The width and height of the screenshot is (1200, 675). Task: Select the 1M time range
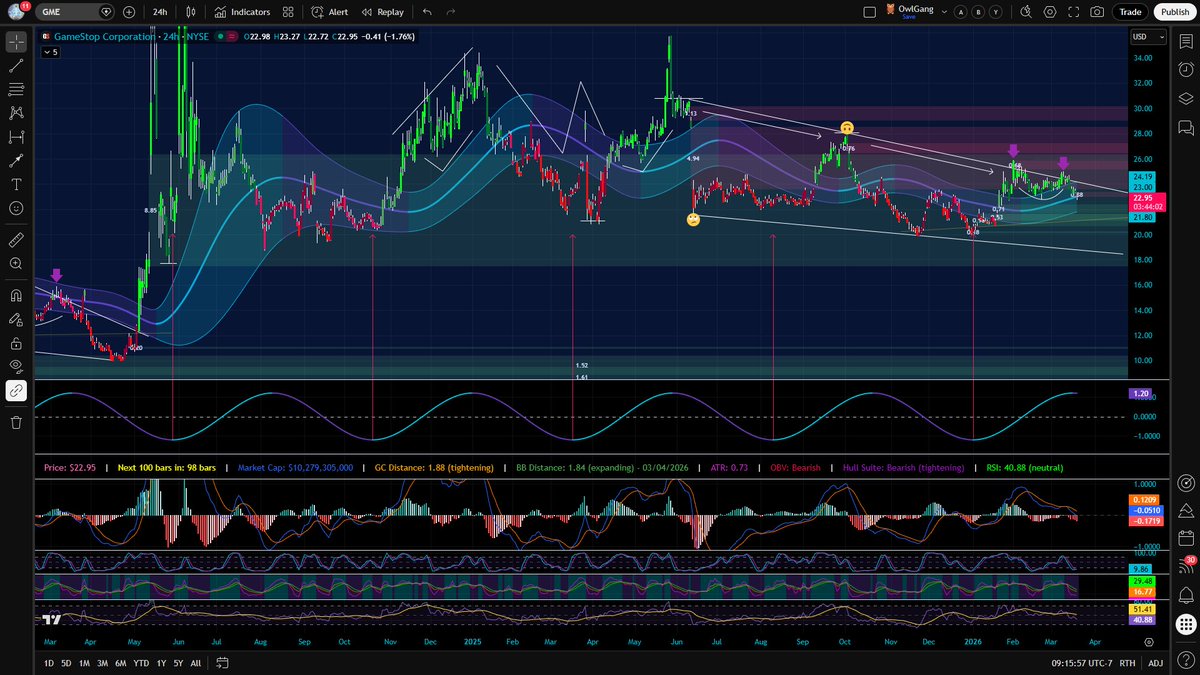[84, 663]
